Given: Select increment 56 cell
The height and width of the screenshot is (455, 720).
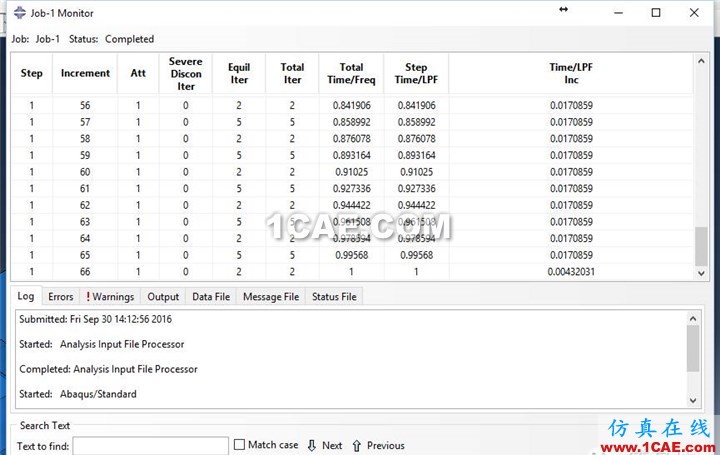Looking at the screenshot, I should pyautogui.click(x=85, y=106).
